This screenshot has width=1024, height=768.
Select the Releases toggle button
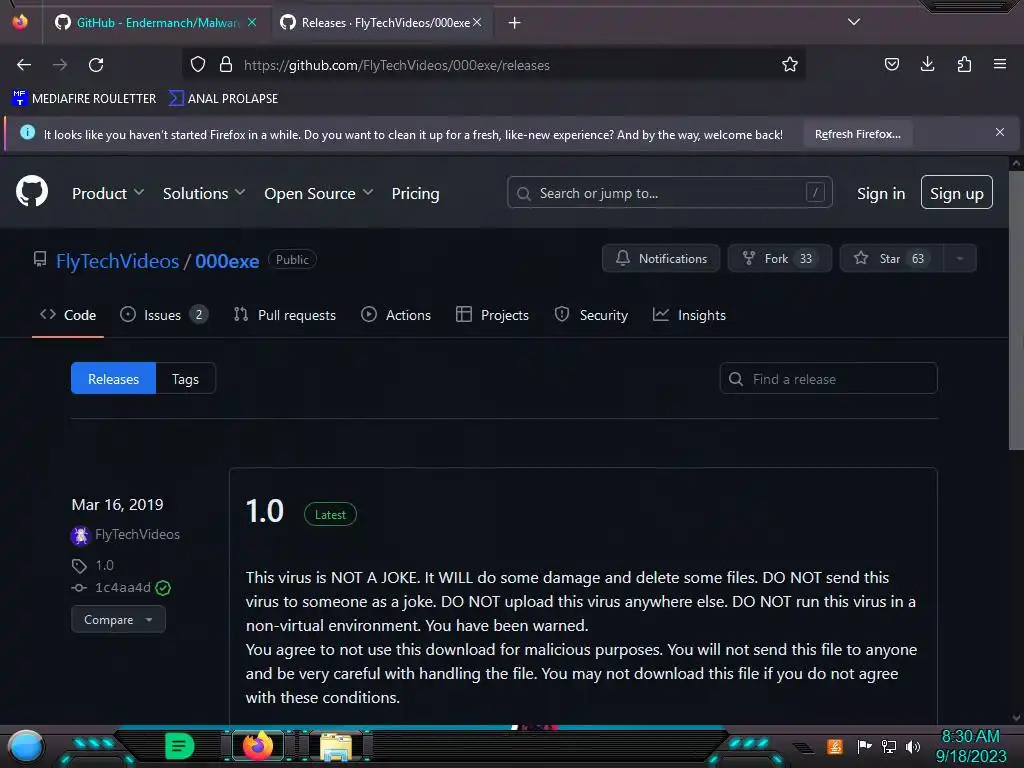(114, 378)
